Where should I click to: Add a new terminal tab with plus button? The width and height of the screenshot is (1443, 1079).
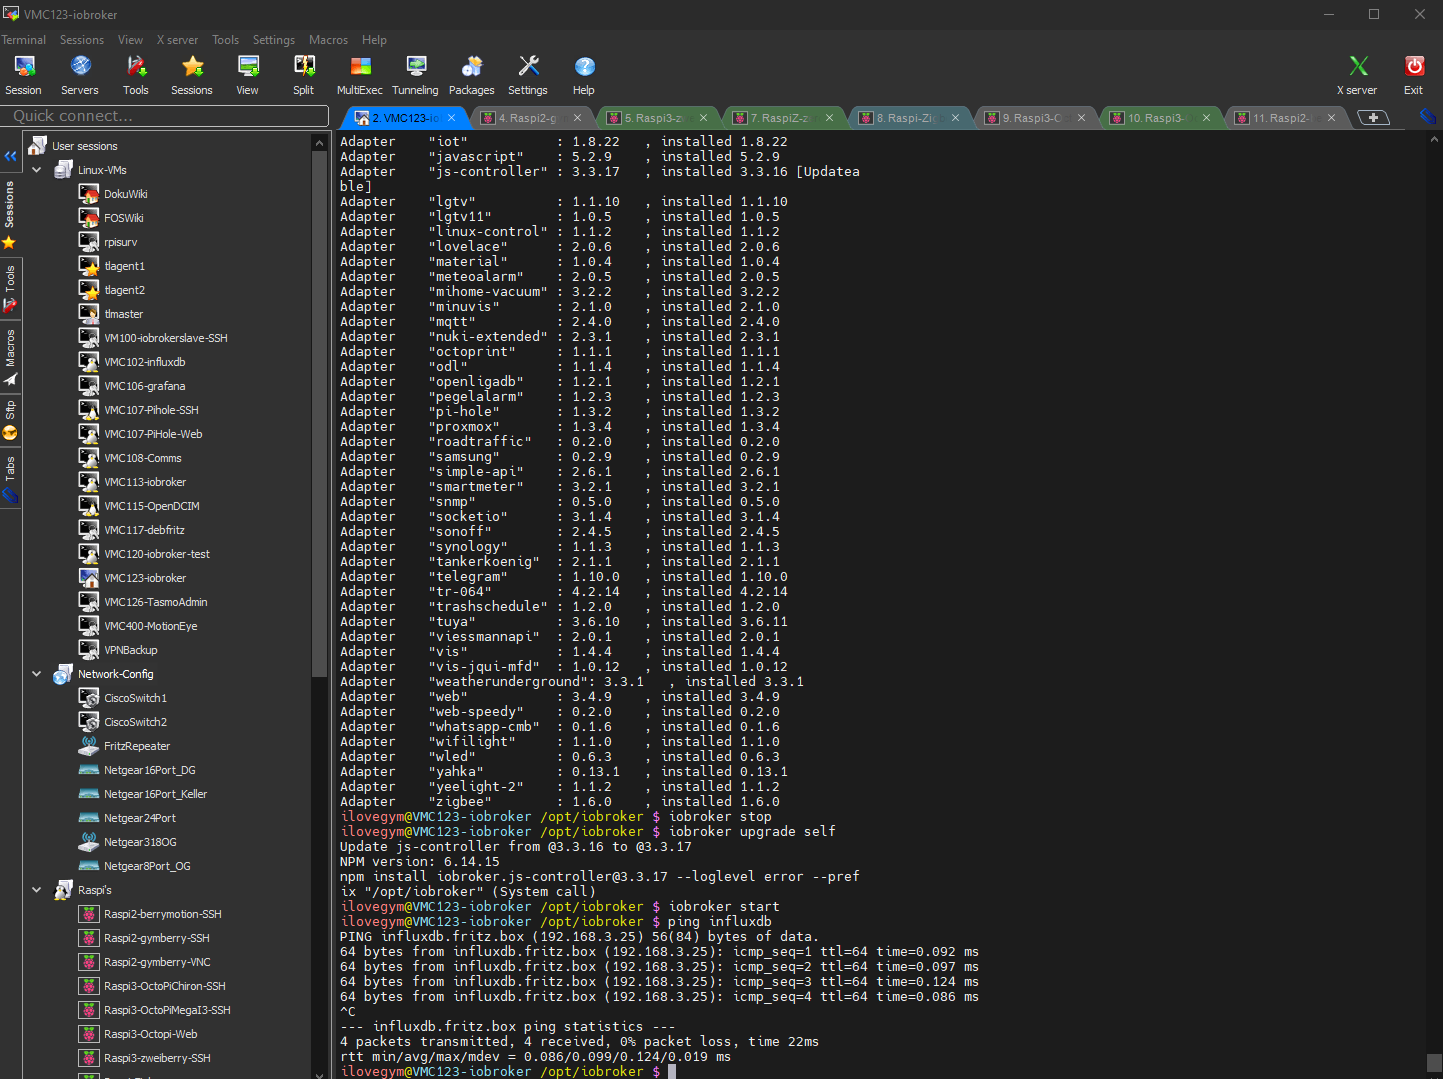point(1373,117)
